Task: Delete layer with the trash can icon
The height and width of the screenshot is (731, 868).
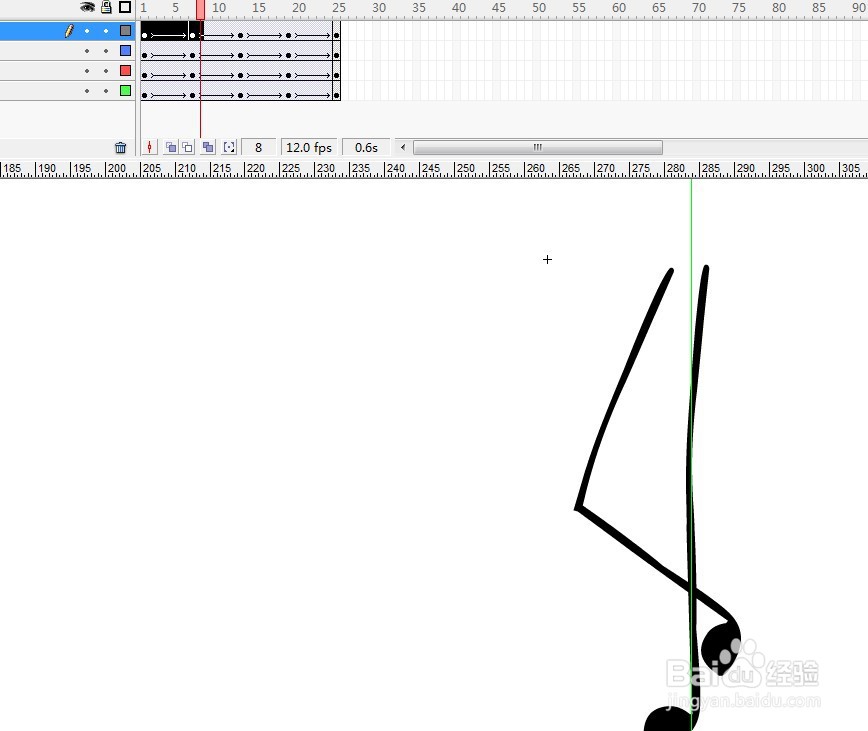Action: point(120,148)
